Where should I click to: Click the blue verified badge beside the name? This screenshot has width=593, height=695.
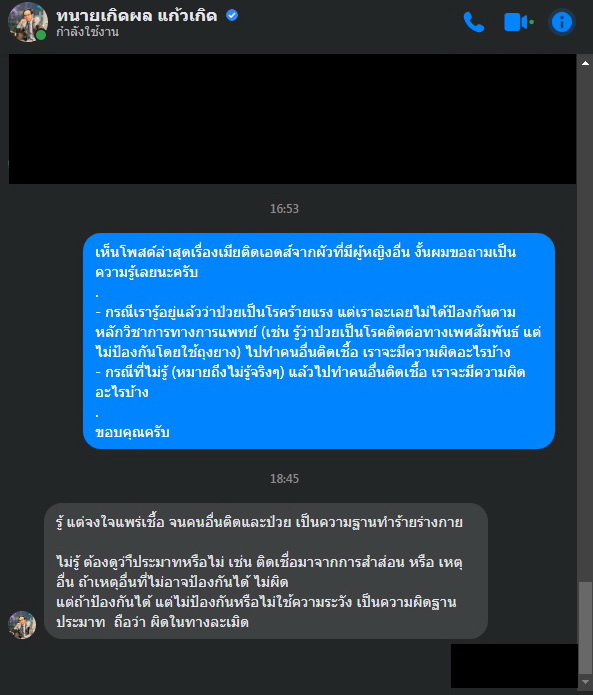232,15
